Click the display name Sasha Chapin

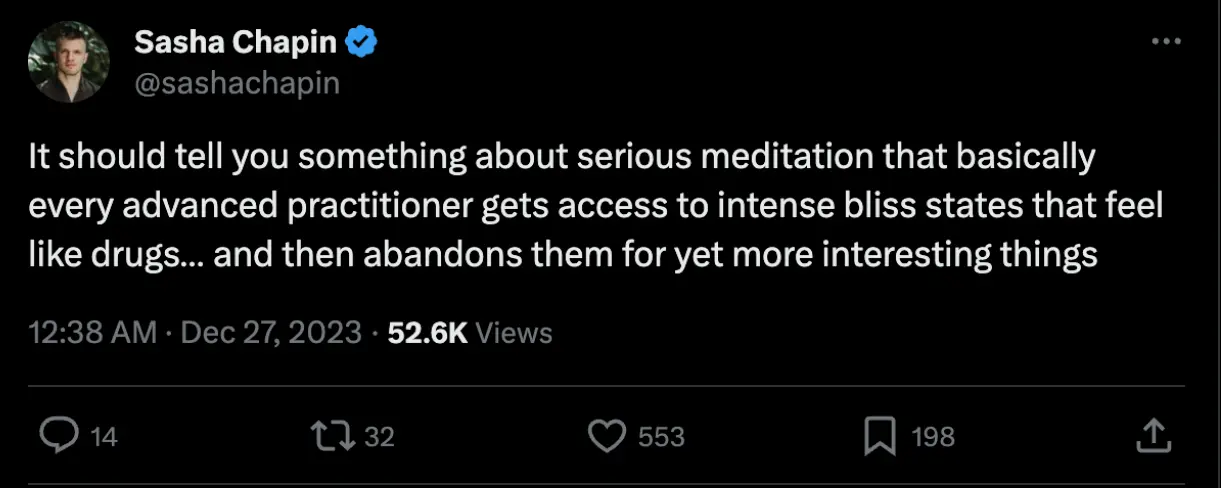[x=236, y=43]
